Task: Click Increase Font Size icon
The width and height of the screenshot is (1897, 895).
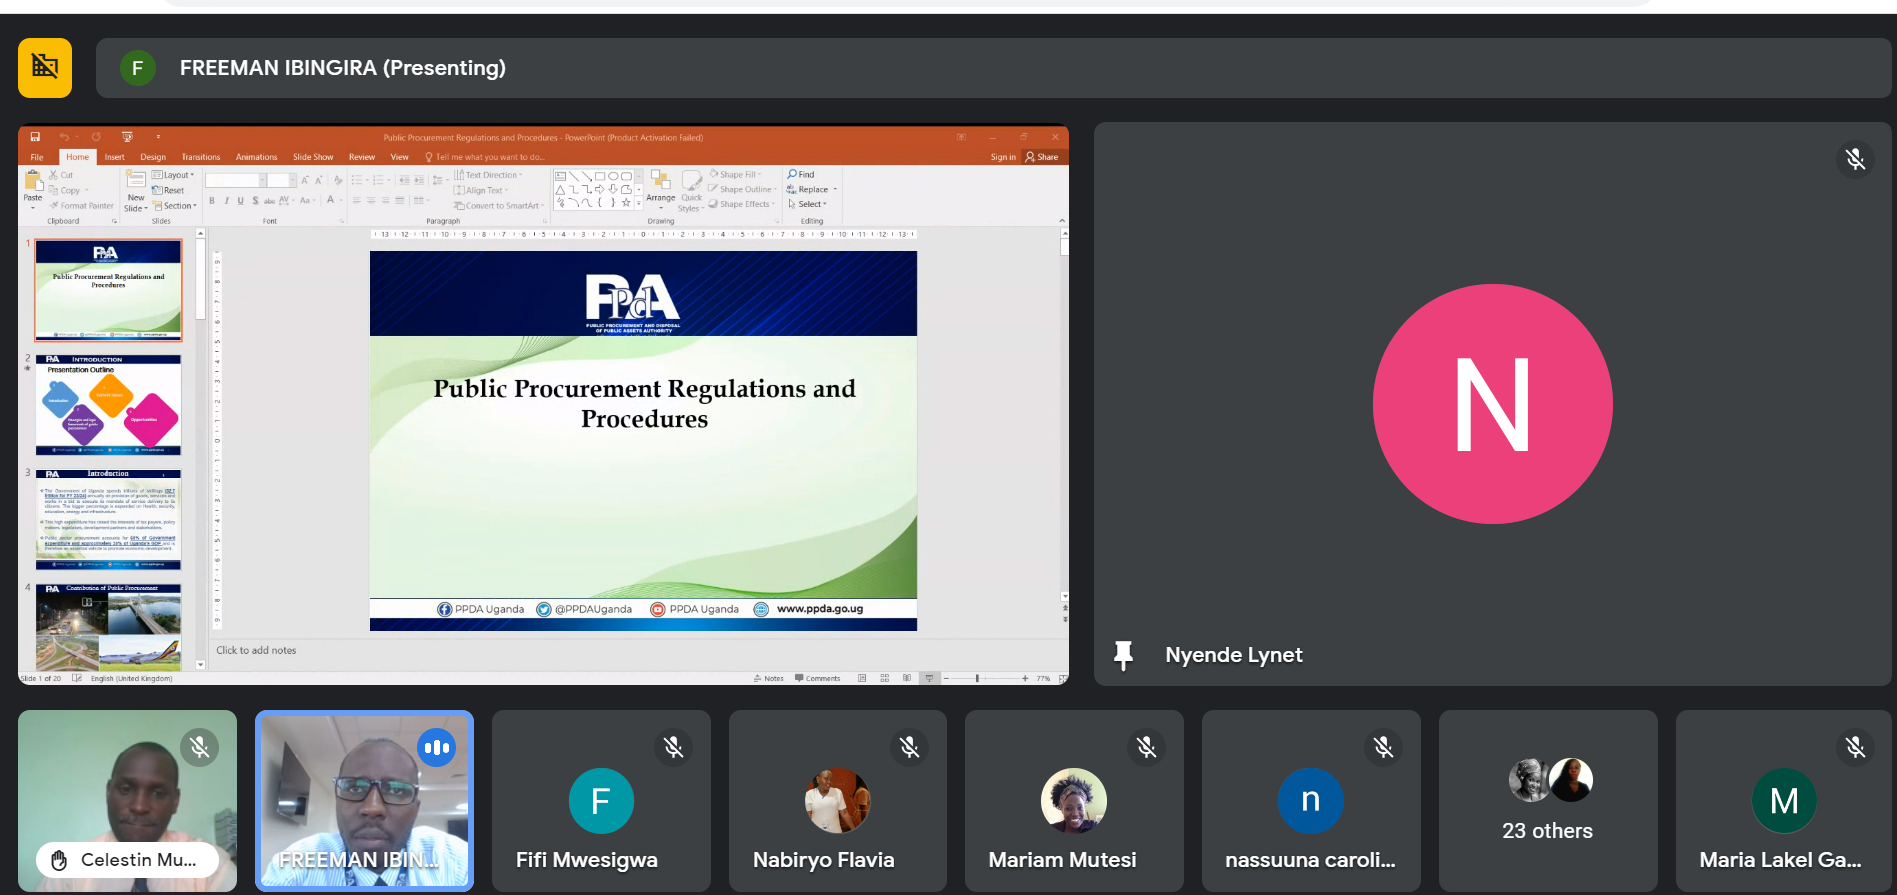Action: point(306,180)
